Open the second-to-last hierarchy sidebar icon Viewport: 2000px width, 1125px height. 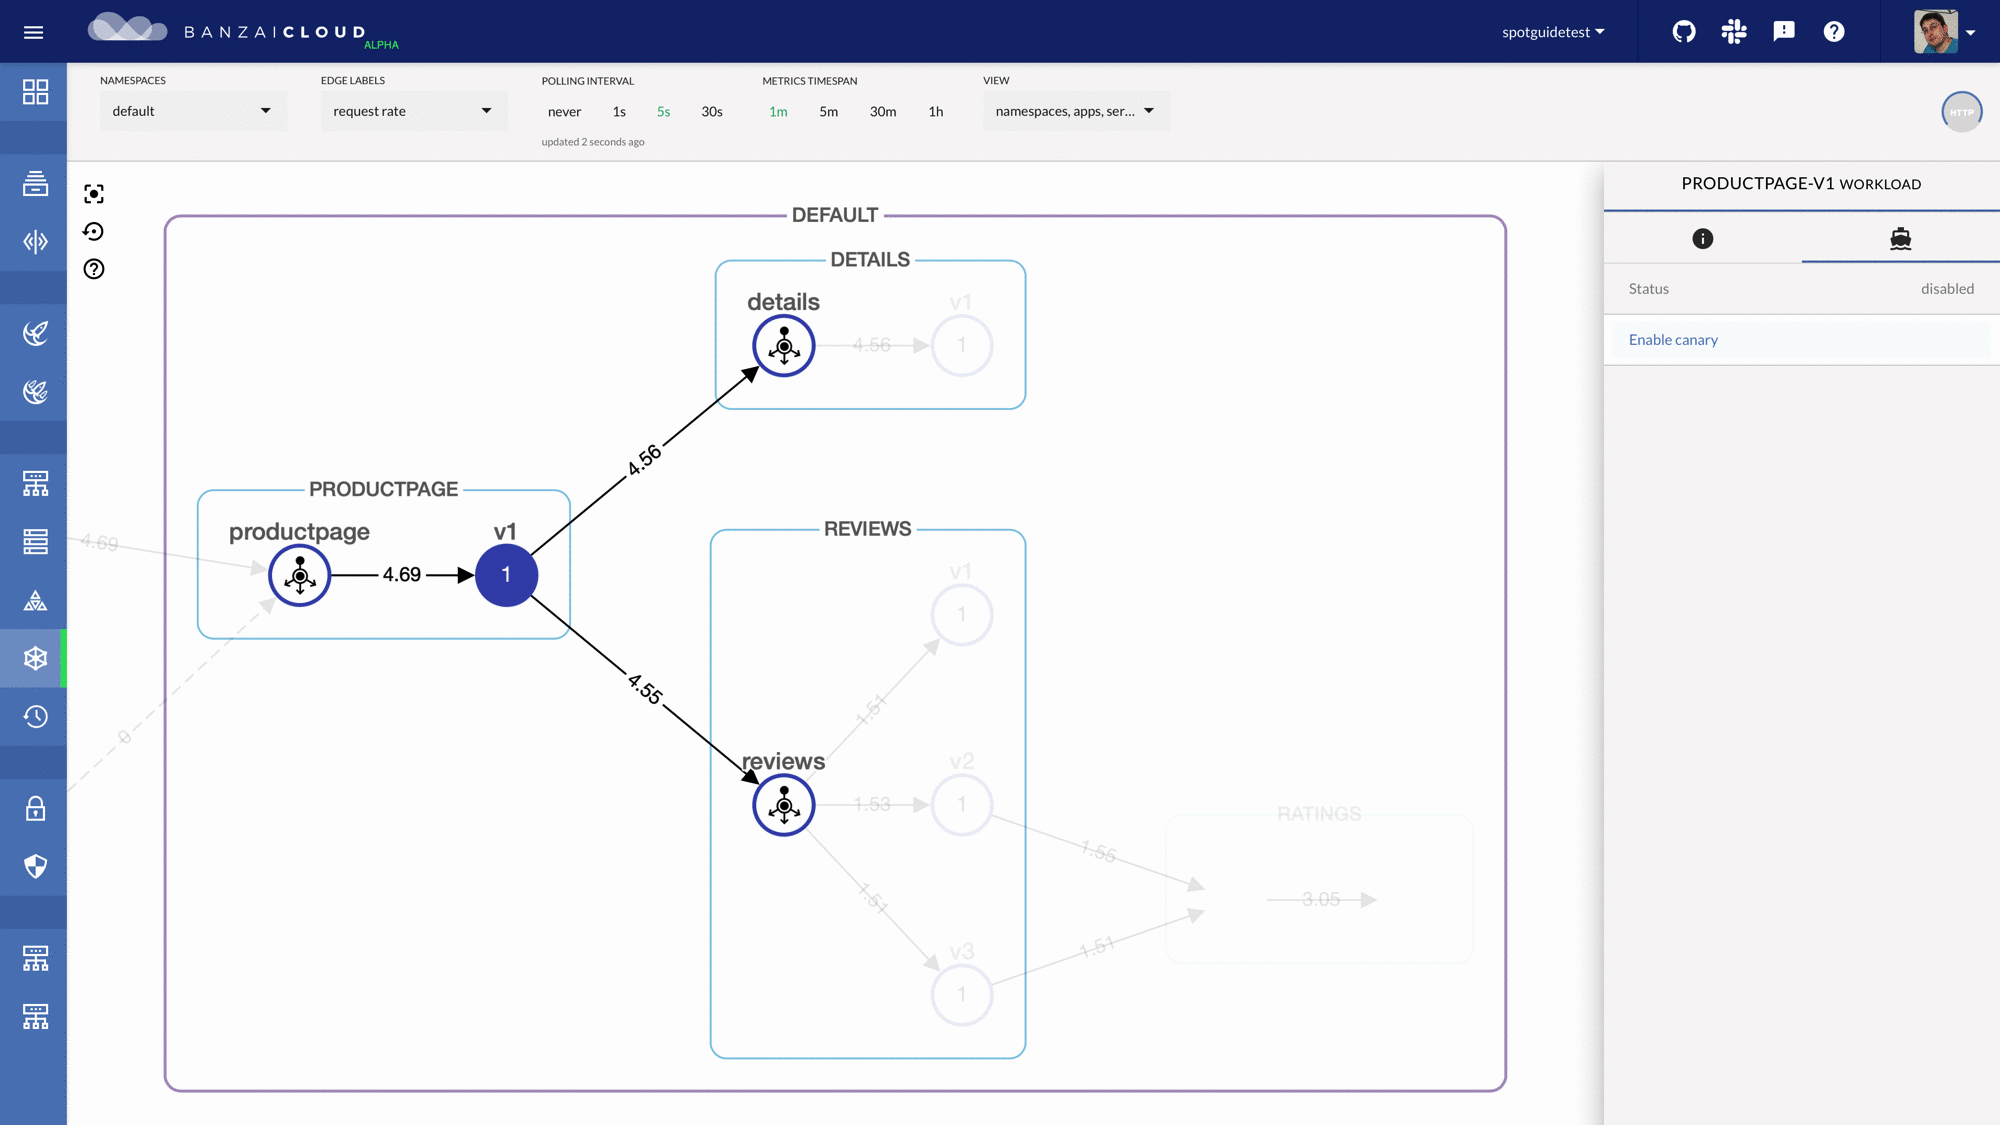tap(35, 958)
